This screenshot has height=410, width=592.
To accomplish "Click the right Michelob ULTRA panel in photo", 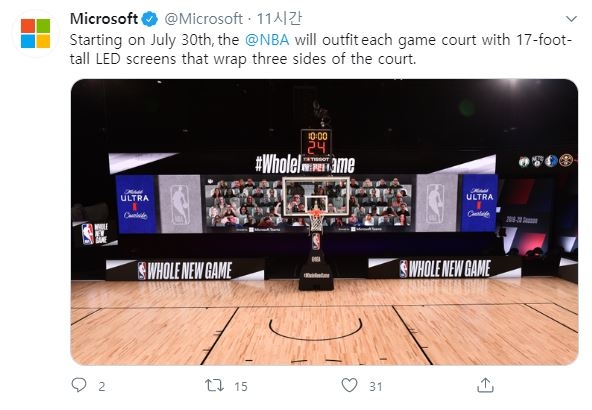I will pyautogui.click(x=479, y=203).
